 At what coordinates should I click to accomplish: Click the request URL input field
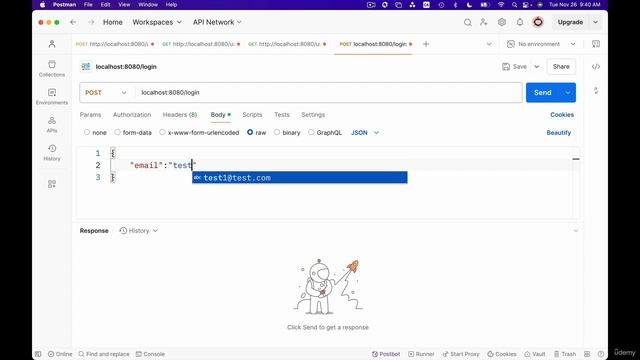click(x=329, y=93)
